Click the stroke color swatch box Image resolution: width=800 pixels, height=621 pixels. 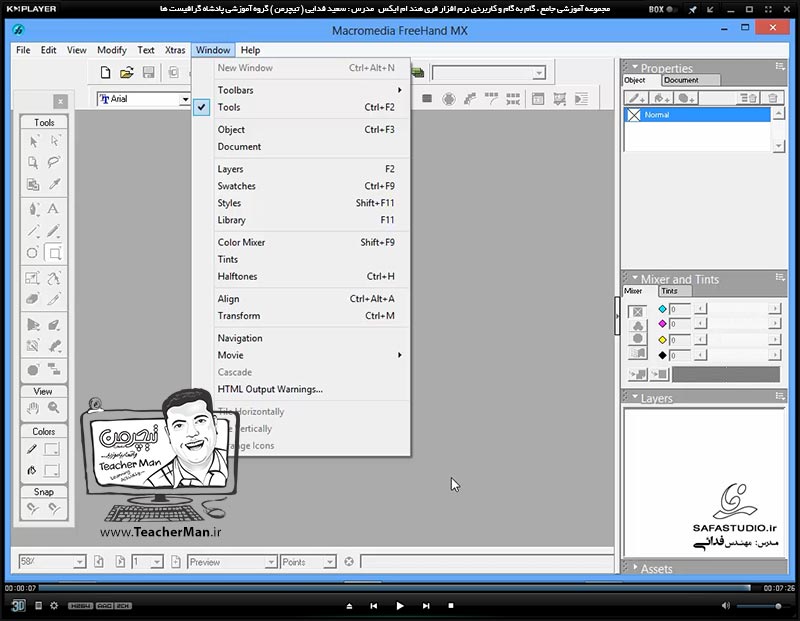pyautogui.click(x=52, y=450)
